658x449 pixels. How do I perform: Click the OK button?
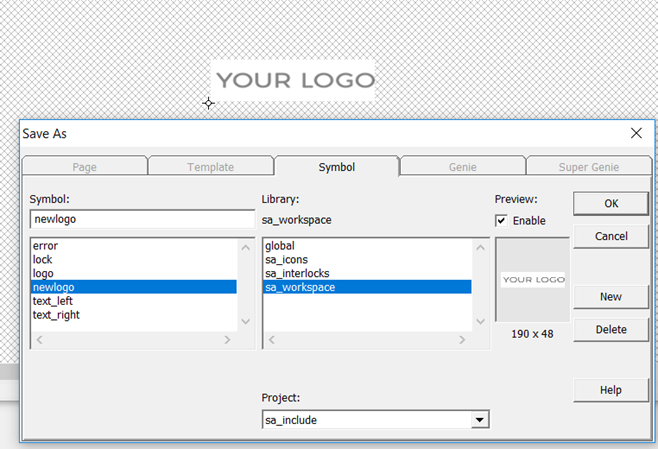coord(610,204)
